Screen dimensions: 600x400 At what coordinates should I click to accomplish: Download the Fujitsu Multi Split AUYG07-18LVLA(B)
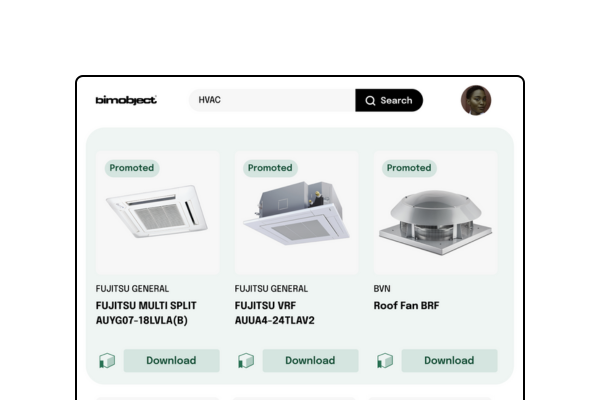(171, 361)
